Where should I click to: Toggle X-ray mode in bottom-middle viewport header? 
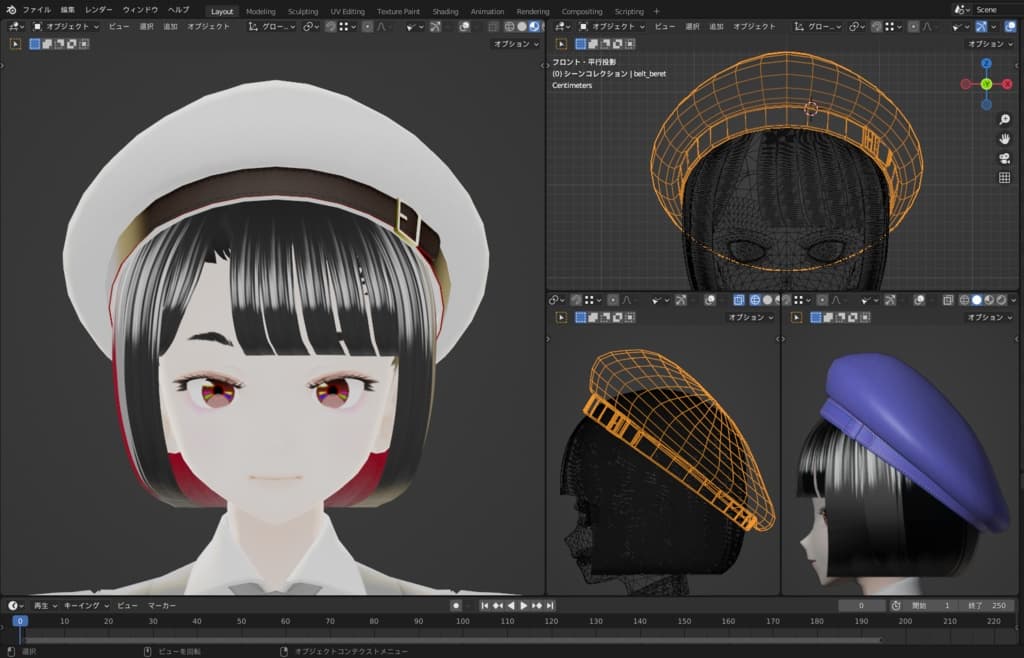(739, 300)
